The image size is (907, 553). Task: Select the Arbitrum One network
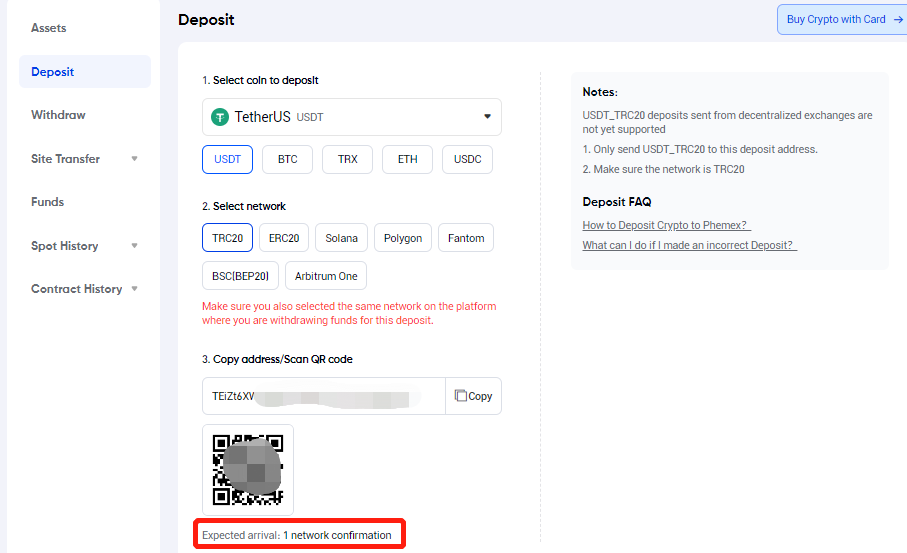326,276
